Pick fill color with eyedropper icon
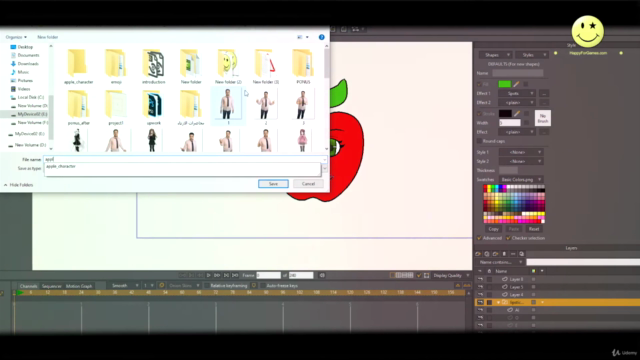 (516, 84)
